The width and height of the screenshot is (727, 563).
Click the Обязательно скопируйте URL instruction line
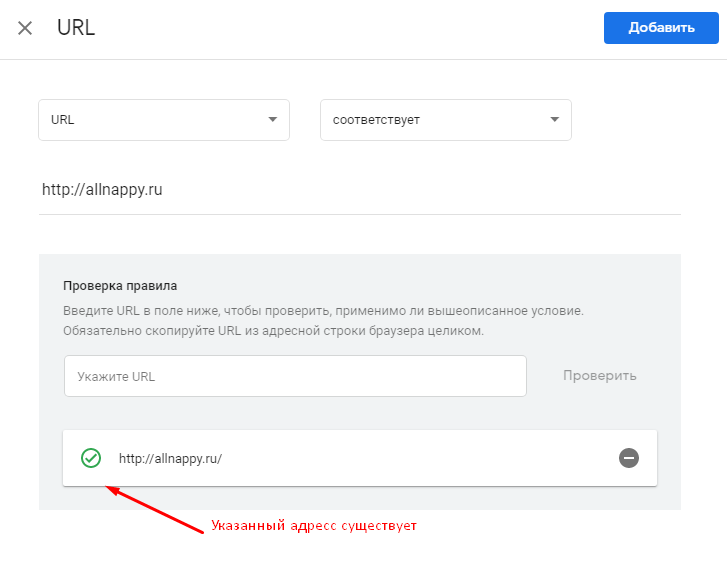point(273,330)
